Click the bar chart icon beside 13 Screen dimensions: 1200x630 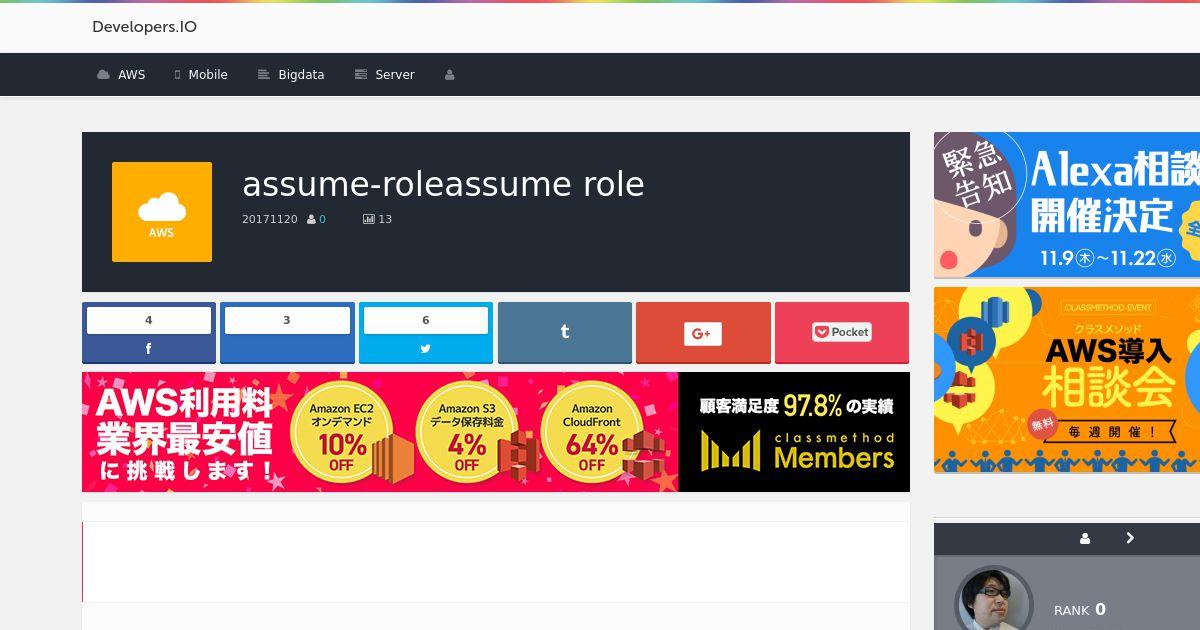369,219
